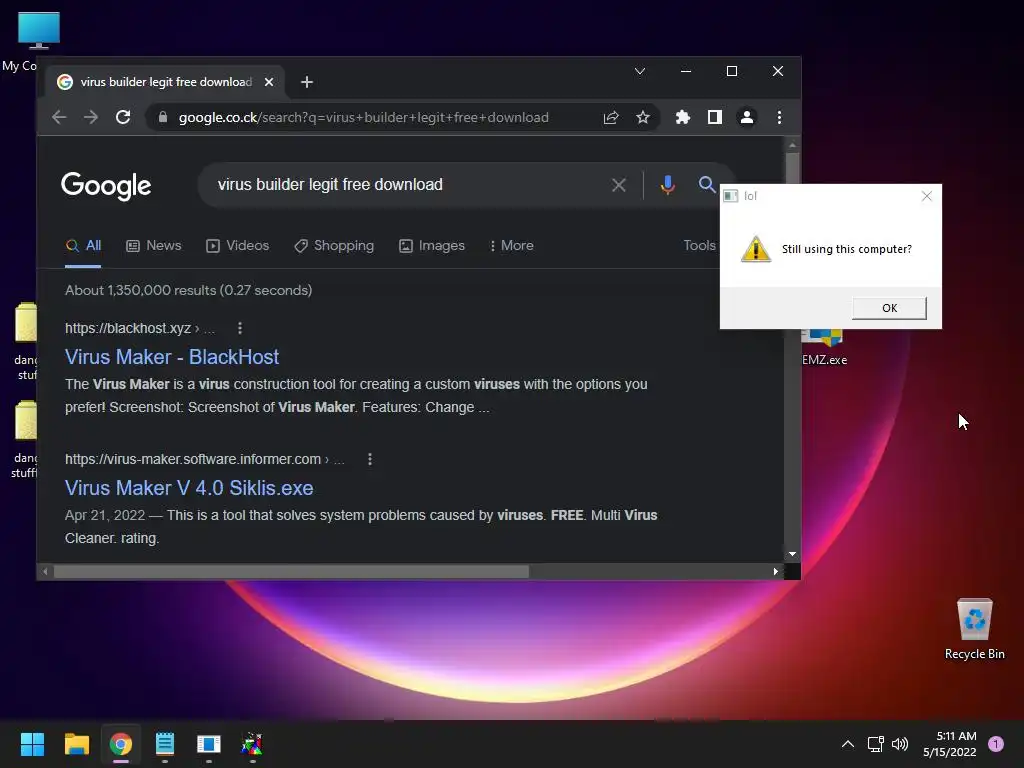The image size is (1024, 768).
Task: Expand Chrome's tab search chevron
Action: coord(640,71)
